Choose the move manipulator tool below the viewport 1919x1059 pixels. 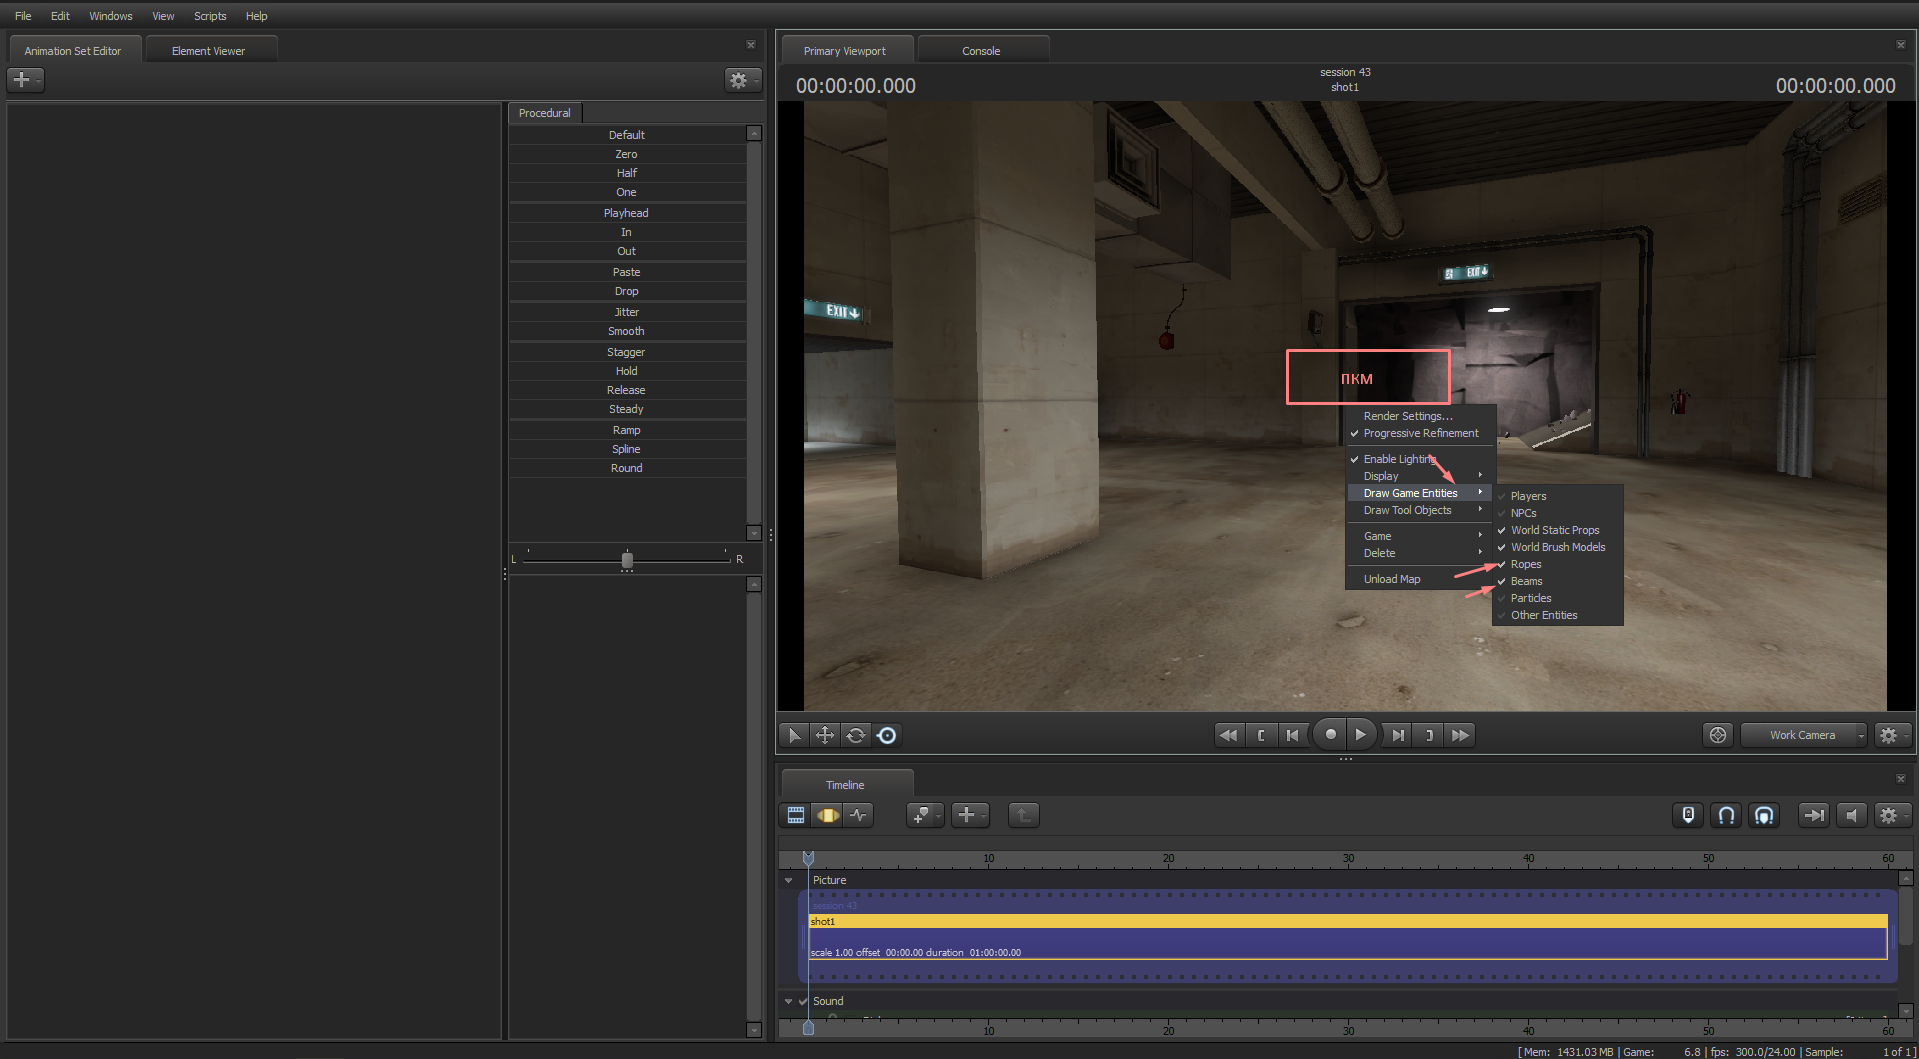[x=825, y=735]
